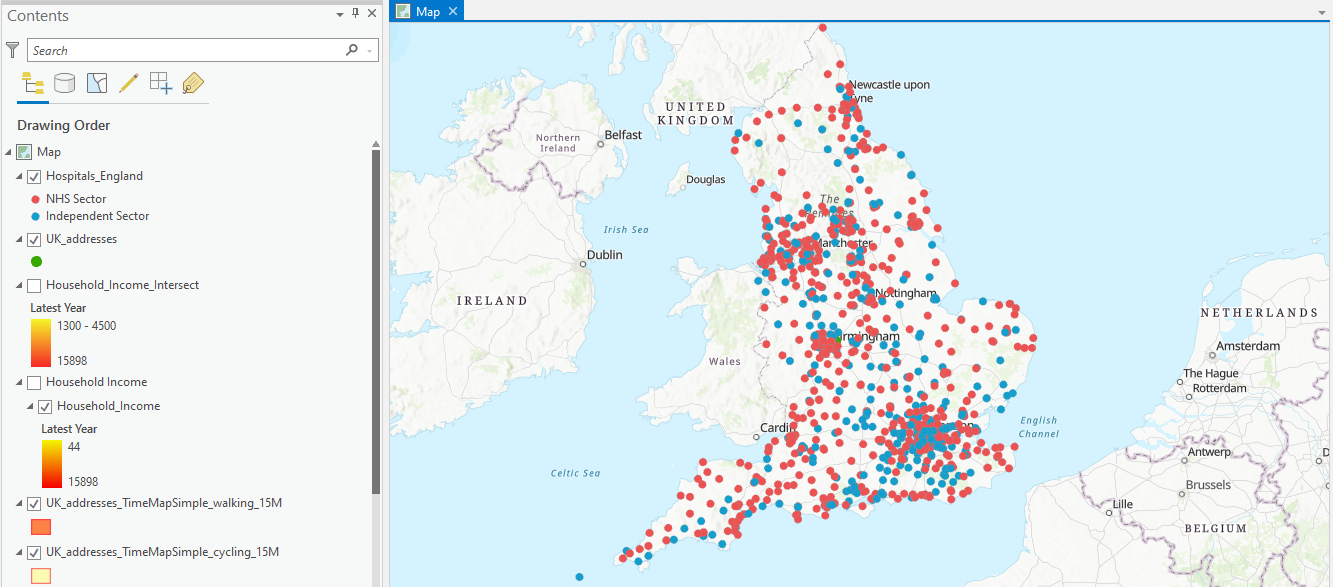The image size is (1333, 587).
Task: Click the Belfast label on map
Action: 623,135
